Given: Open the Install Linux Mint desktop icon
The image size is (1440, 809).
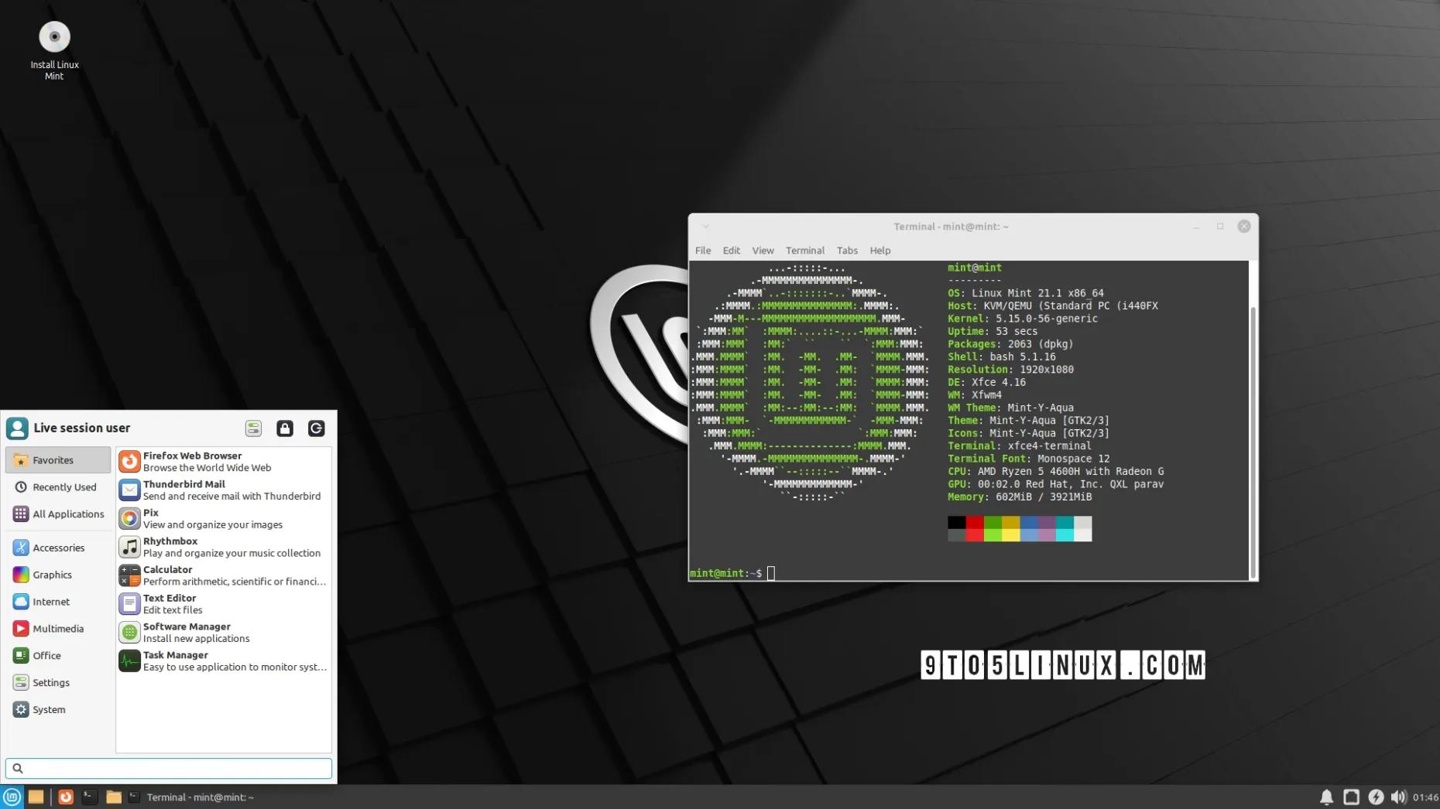Looking at the screenshot, I should click(x=54, y=50).
